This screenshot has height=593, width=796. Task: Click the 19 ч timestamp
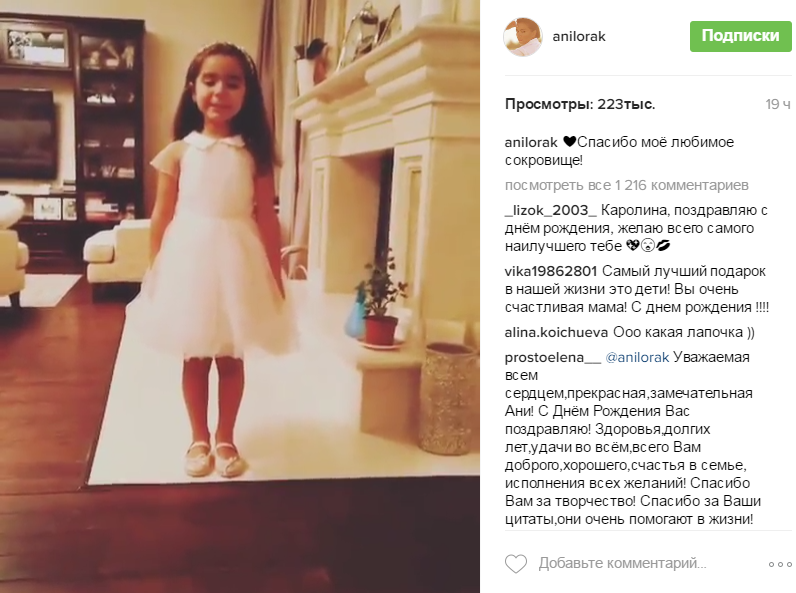[778, 104]
